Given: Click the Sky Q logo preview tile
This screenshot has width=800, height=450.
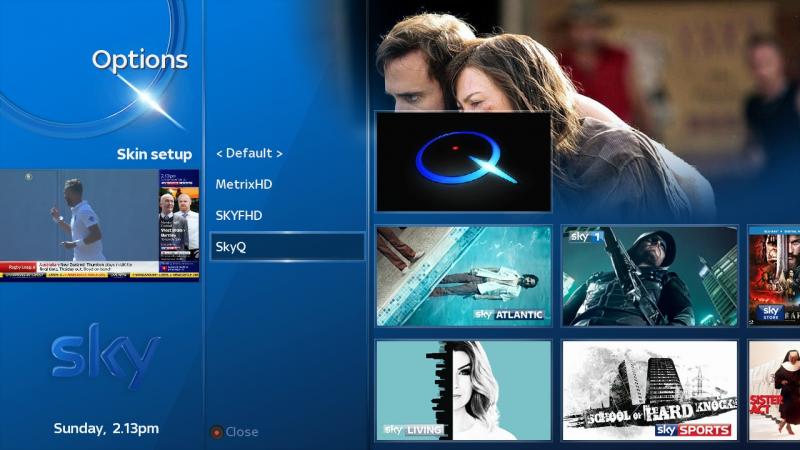Looking at the screenshot, I should [x=463, y=162].
